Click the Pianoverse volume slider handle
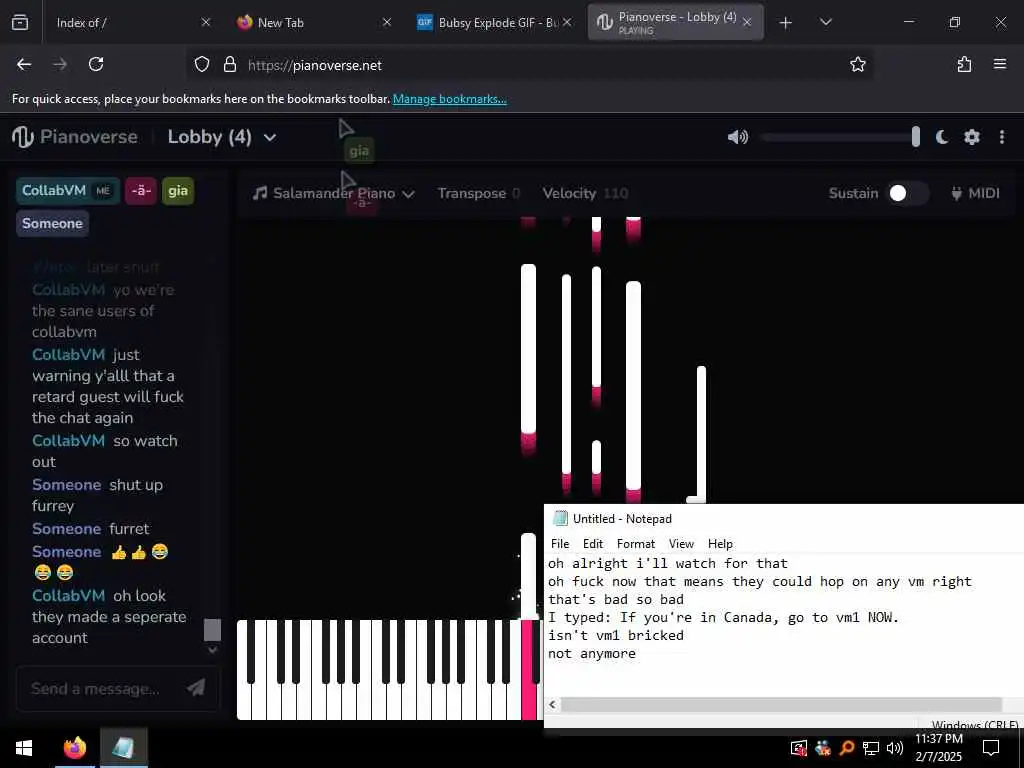1024x768 pixels. pyautogui.click(x=916, y=136)
